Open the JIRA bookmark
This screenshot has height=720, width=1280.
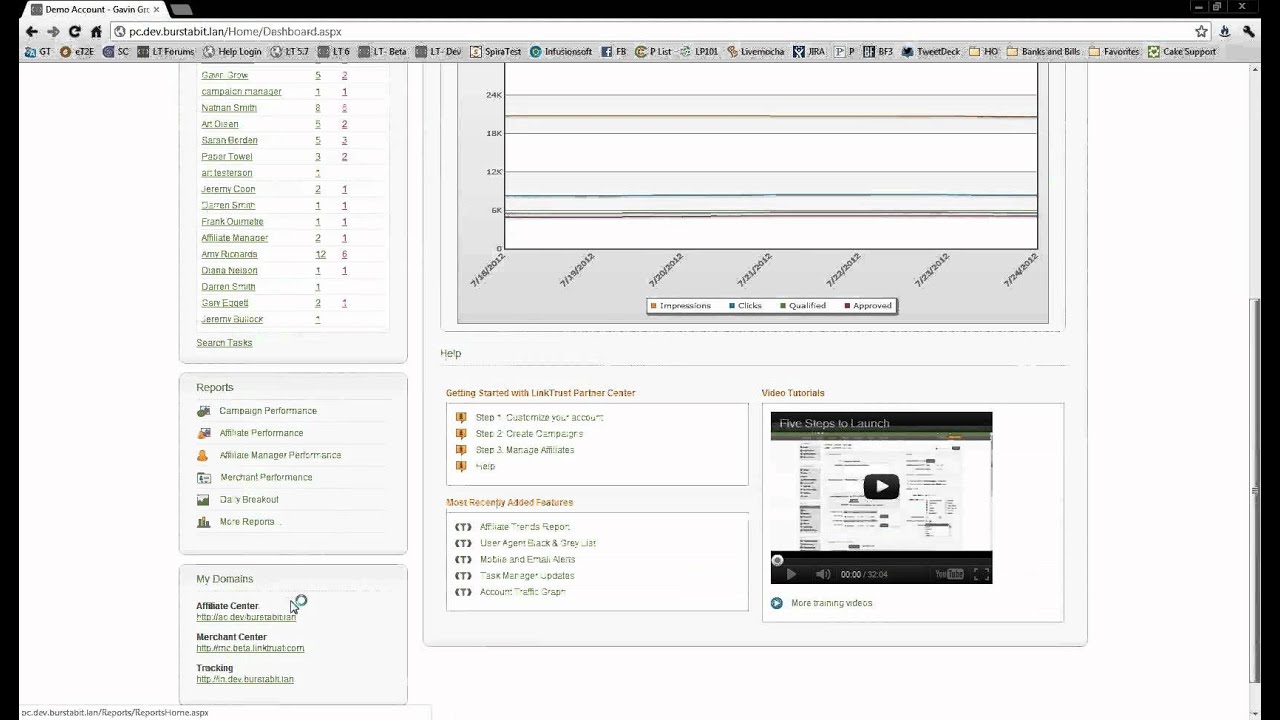809,52
